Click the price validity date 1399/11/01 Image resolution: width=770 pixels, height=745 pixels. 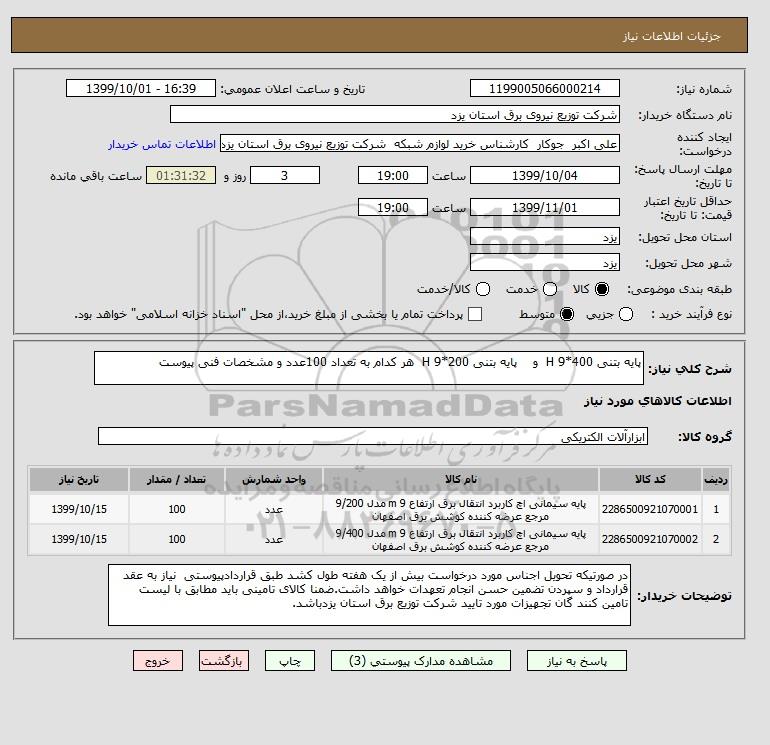click(x=545, y=207)
